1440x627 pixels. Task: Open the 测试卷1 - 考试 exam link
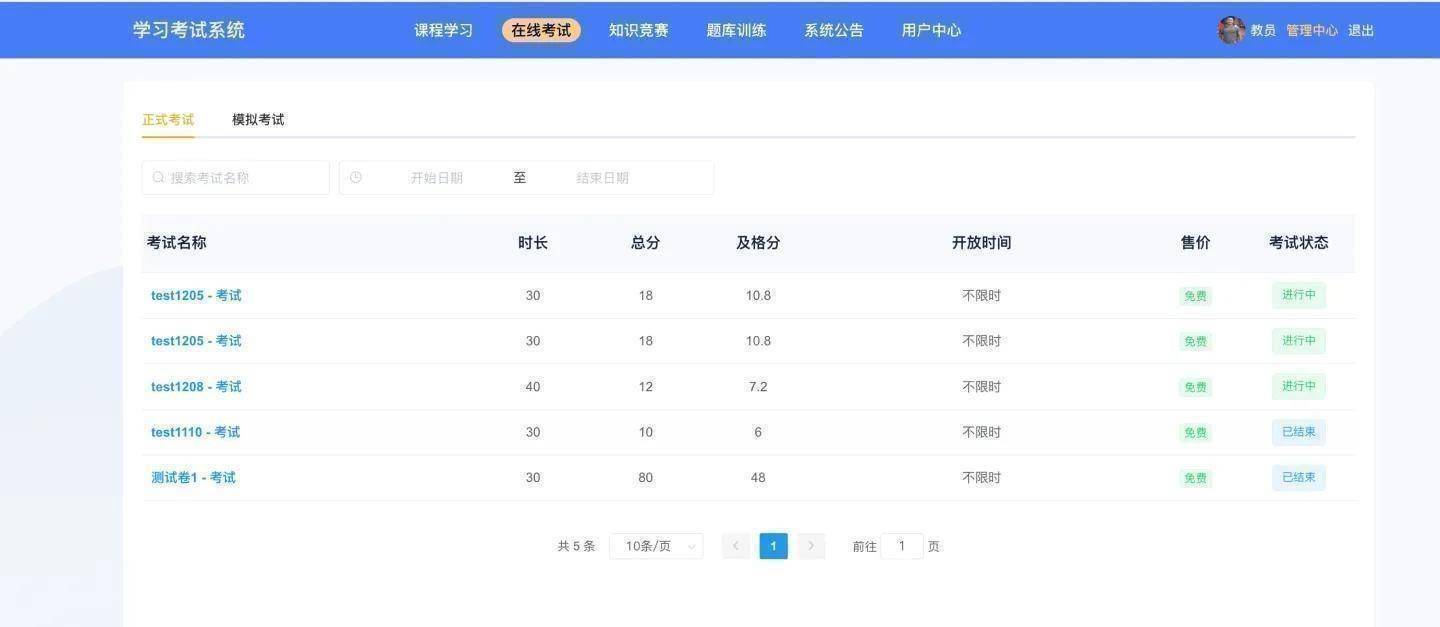(193, 477)
